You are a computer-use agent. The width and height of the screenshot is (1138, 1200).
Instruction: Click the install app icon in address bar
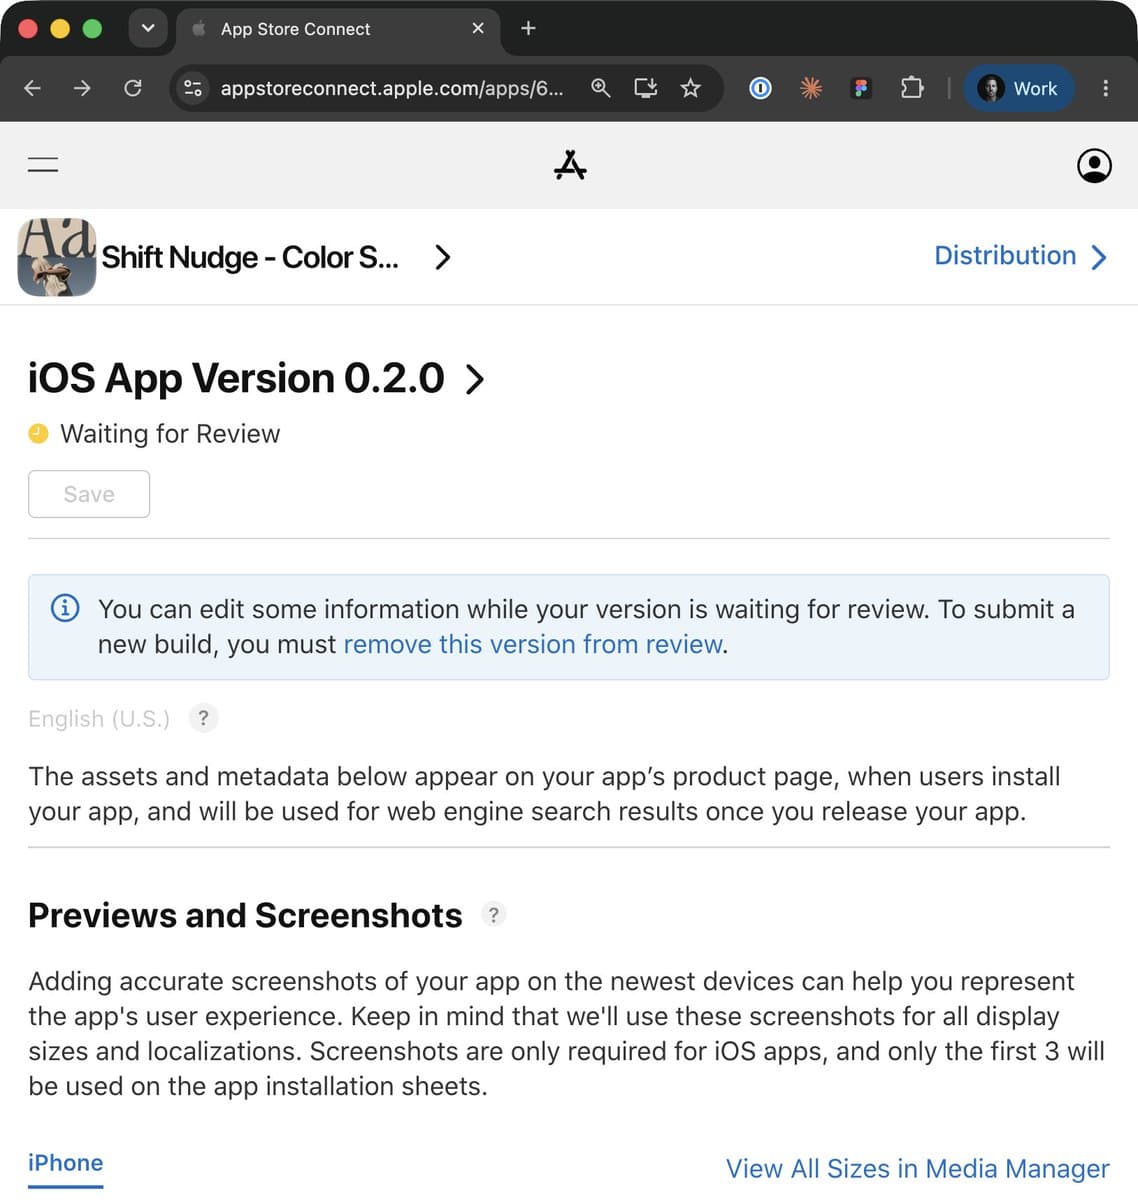coord(646,88)
